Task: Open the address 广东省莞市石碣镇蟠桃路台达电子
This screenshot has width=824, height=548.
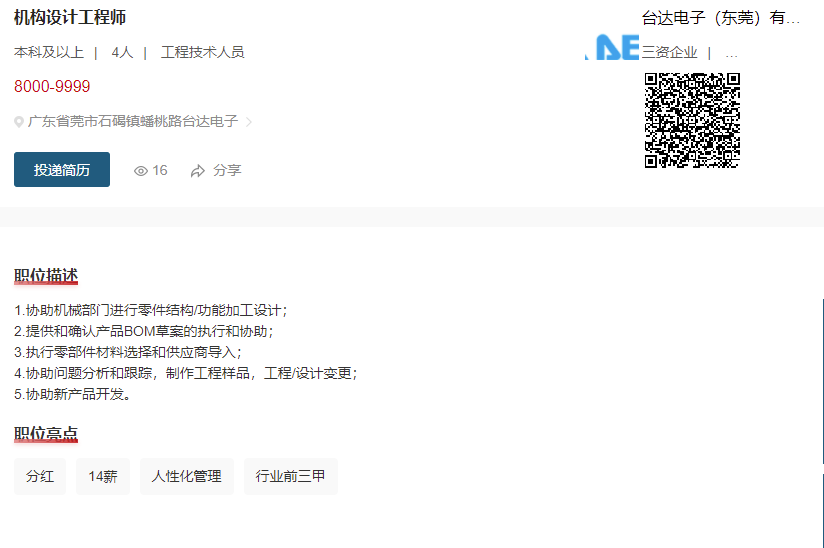Action: click(133, 122)
